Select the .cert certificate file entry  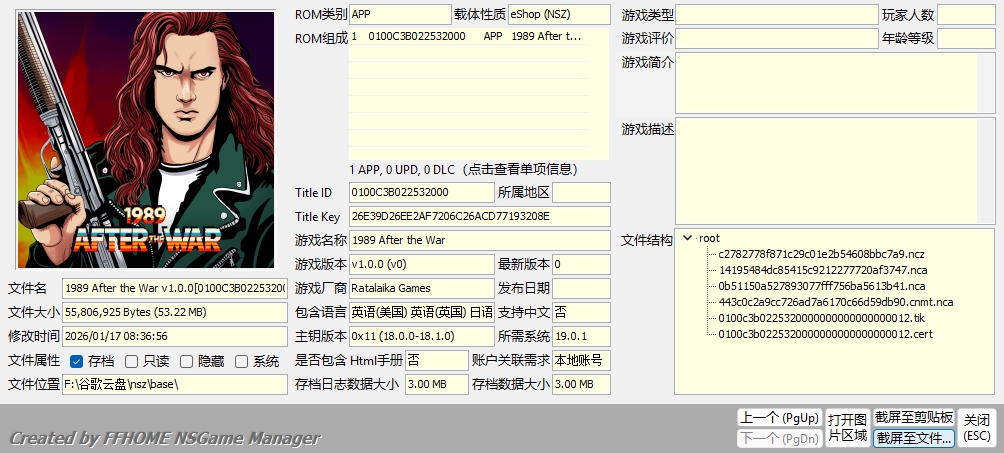(x=825, y=334)
